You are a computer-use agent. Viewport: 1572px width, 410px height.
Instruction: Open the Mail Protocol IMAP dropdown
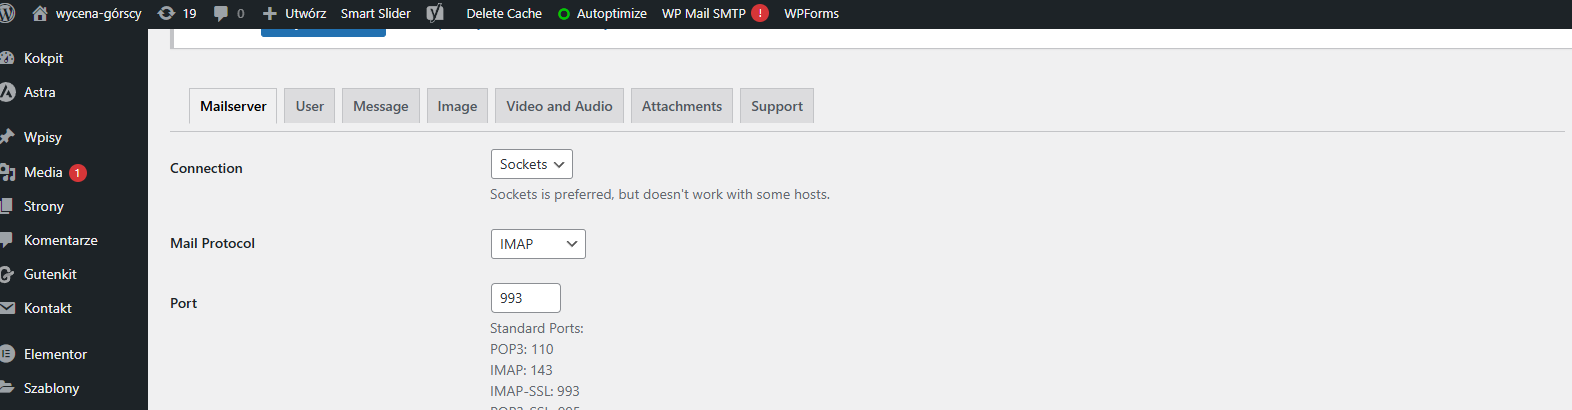[538, 244]
